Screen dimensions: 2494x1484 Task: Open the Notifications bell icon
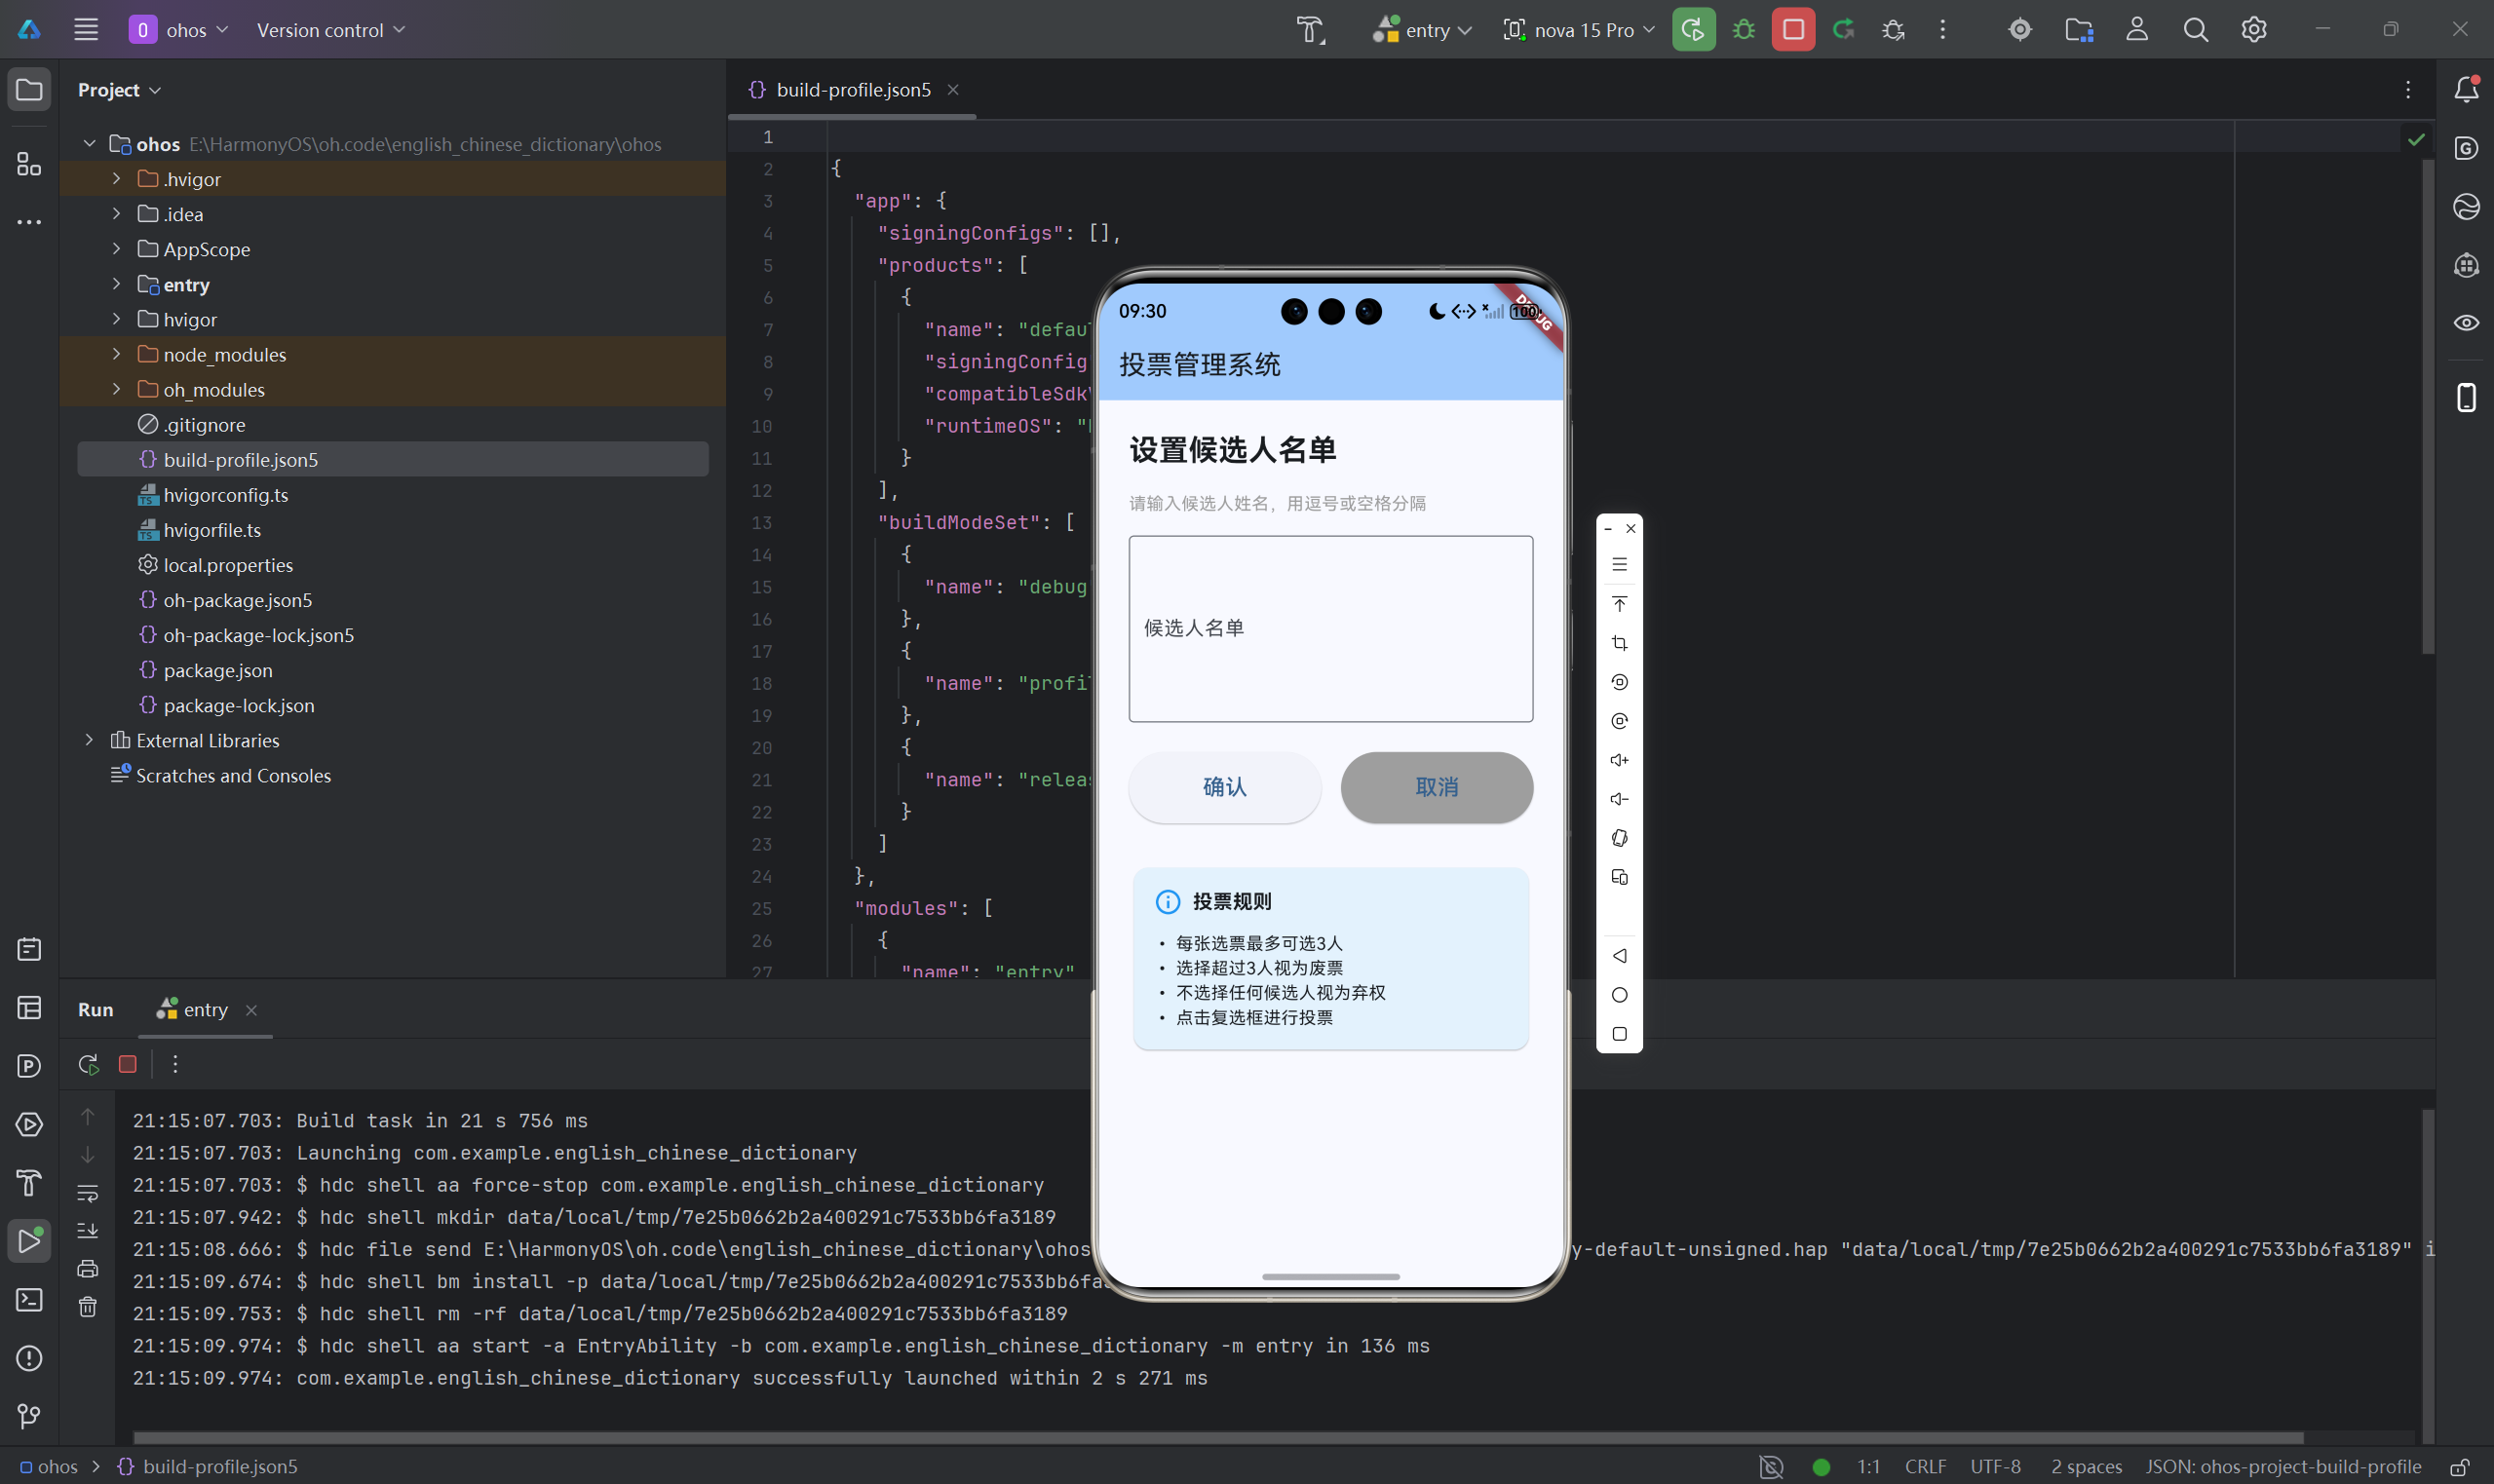click(2466, 90)
